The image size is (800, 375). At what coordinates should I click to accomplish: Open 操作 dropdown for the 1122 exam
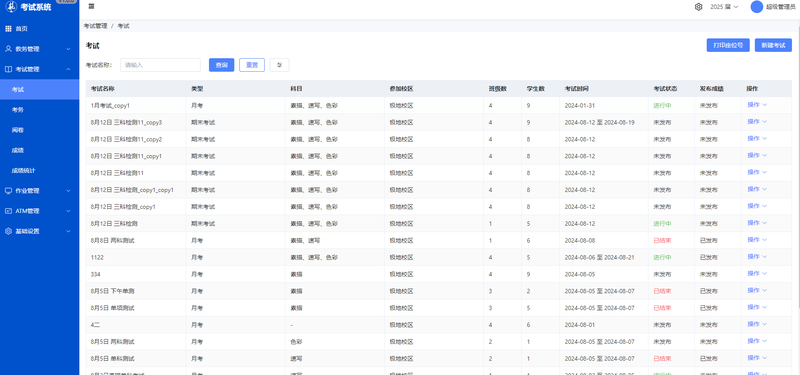tap(757, 256)
